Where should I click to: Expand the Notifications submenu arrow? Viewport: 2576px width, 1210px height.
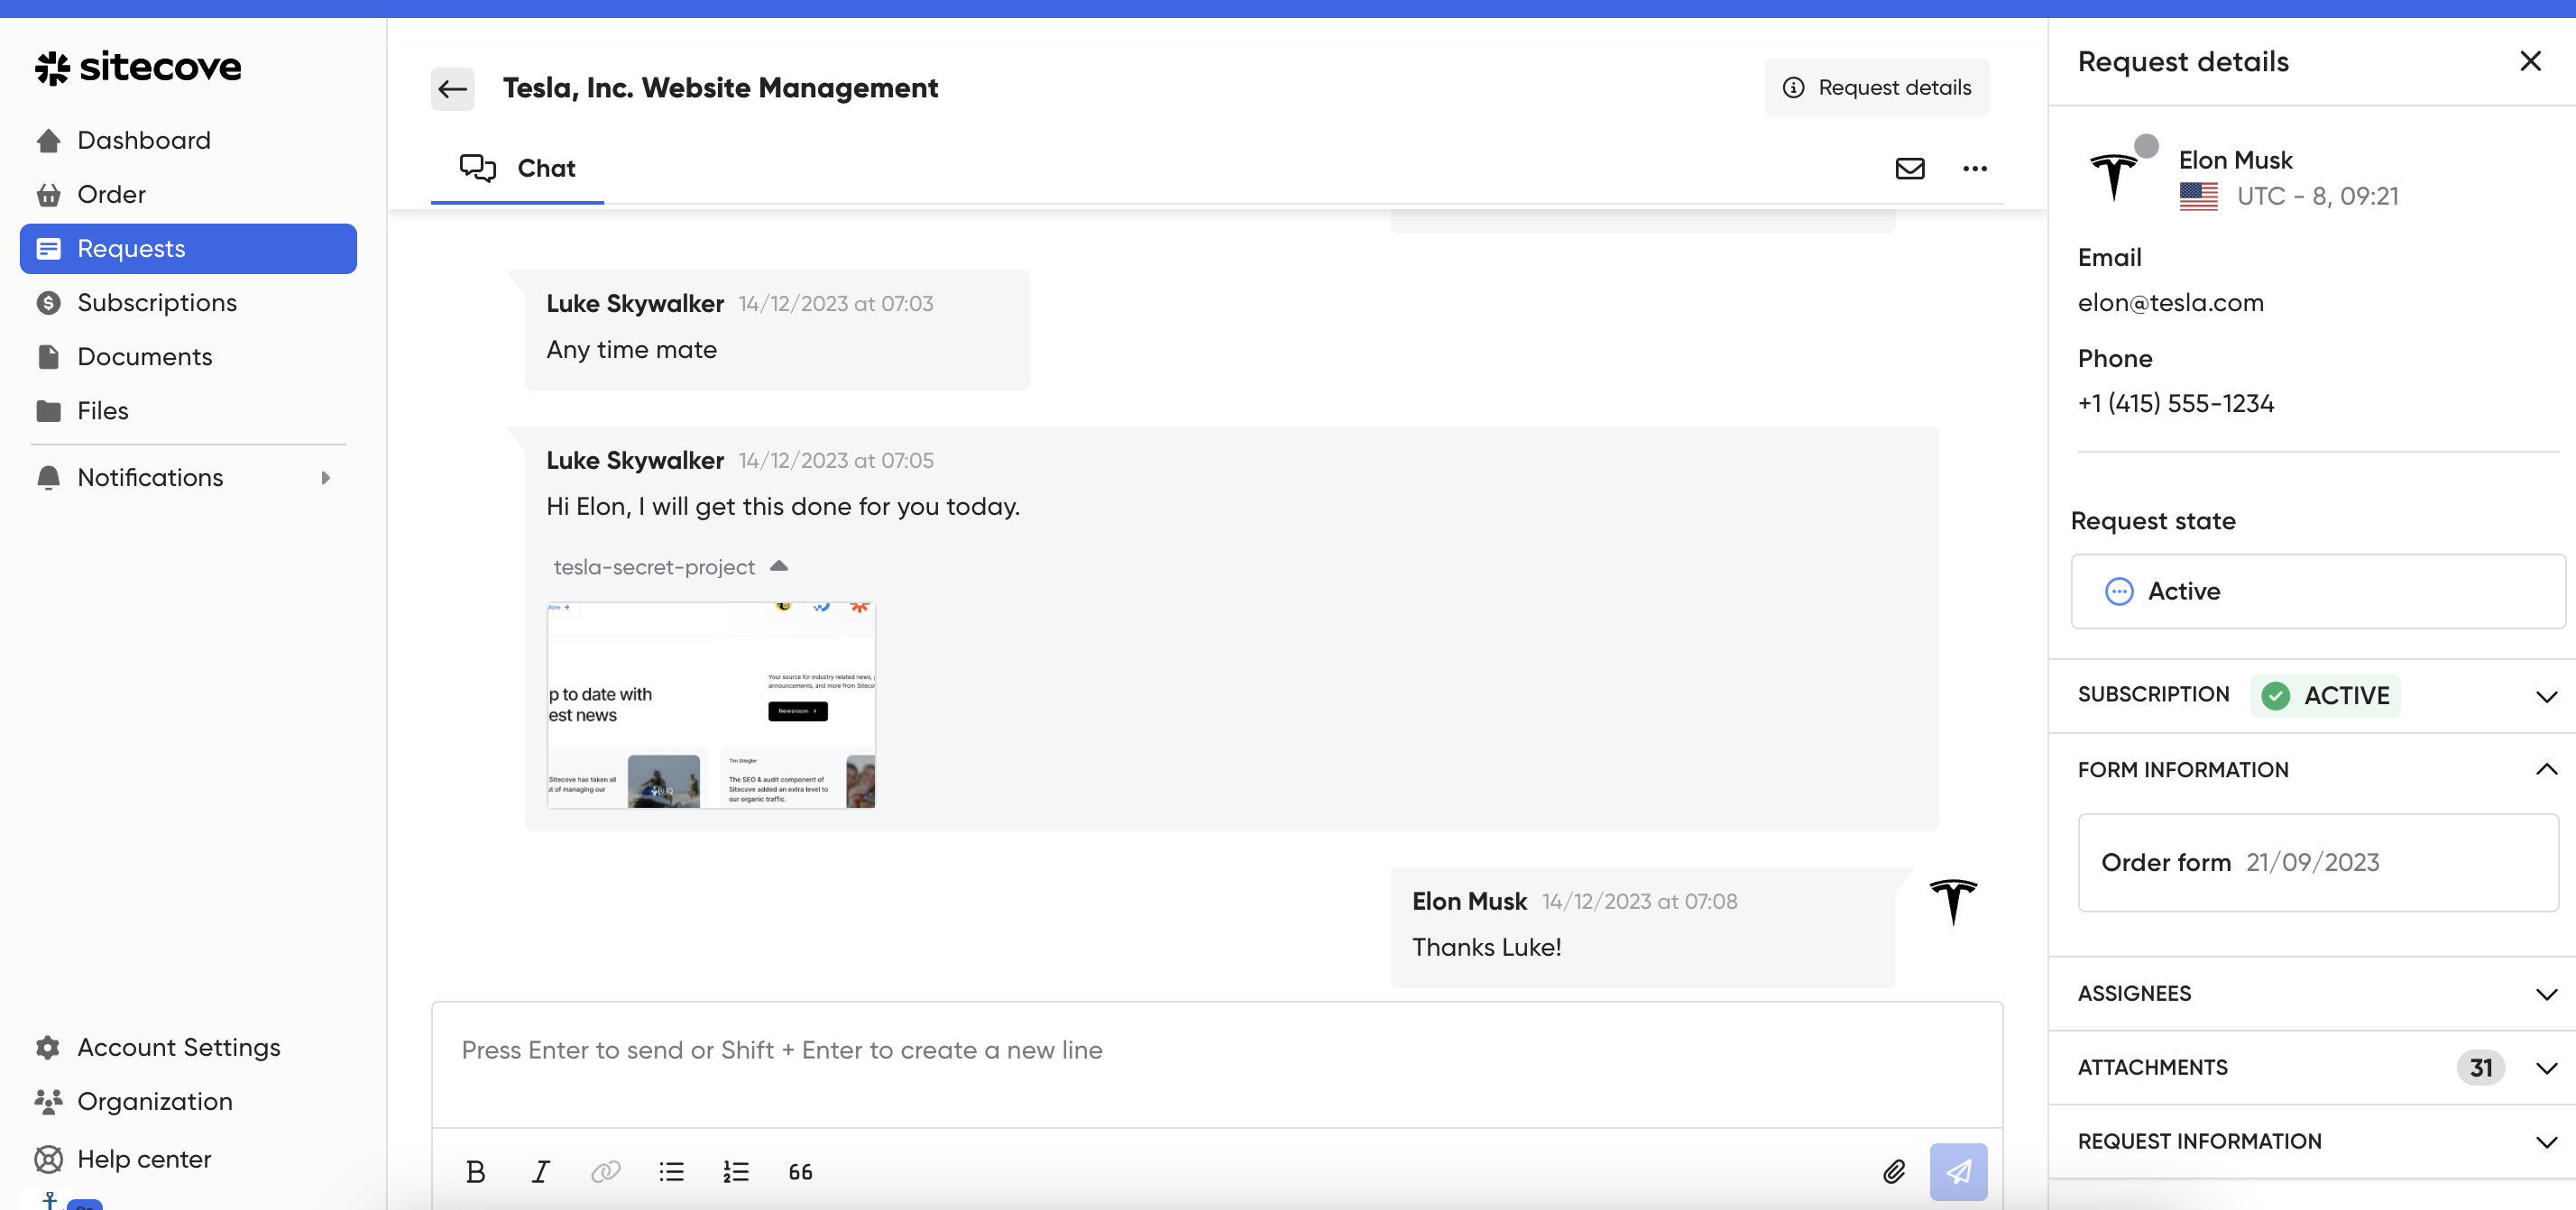(325, 478)
